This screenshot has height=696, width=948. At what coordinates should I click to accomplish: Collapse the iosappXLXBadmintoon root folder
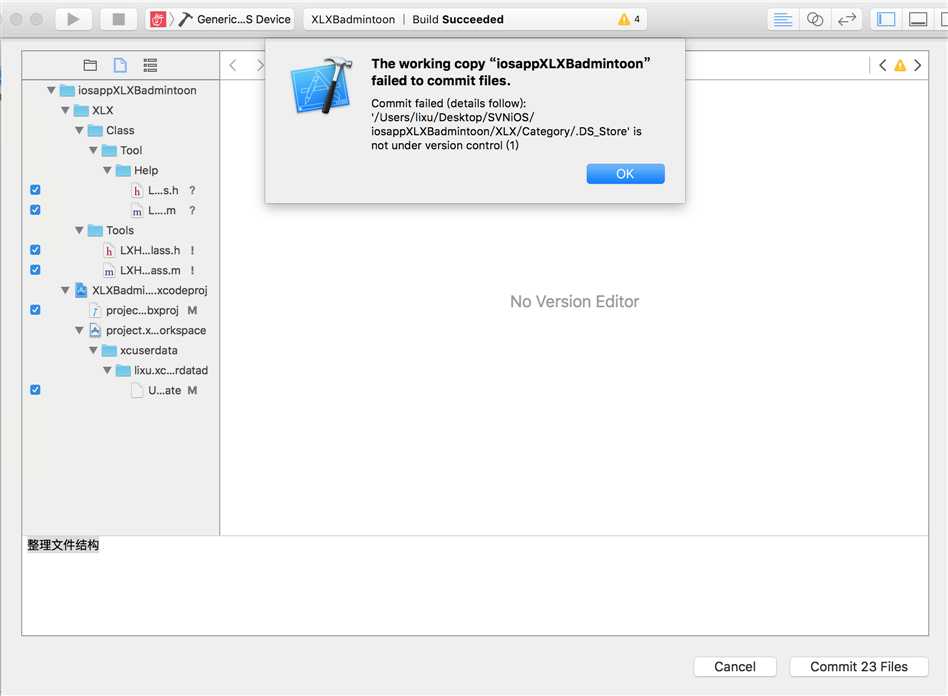51,90
